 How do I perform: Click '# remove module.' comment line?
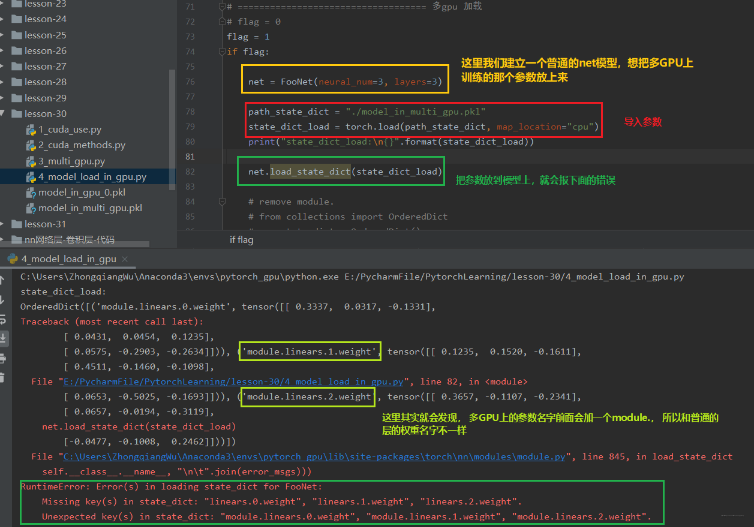coord(291,202)
